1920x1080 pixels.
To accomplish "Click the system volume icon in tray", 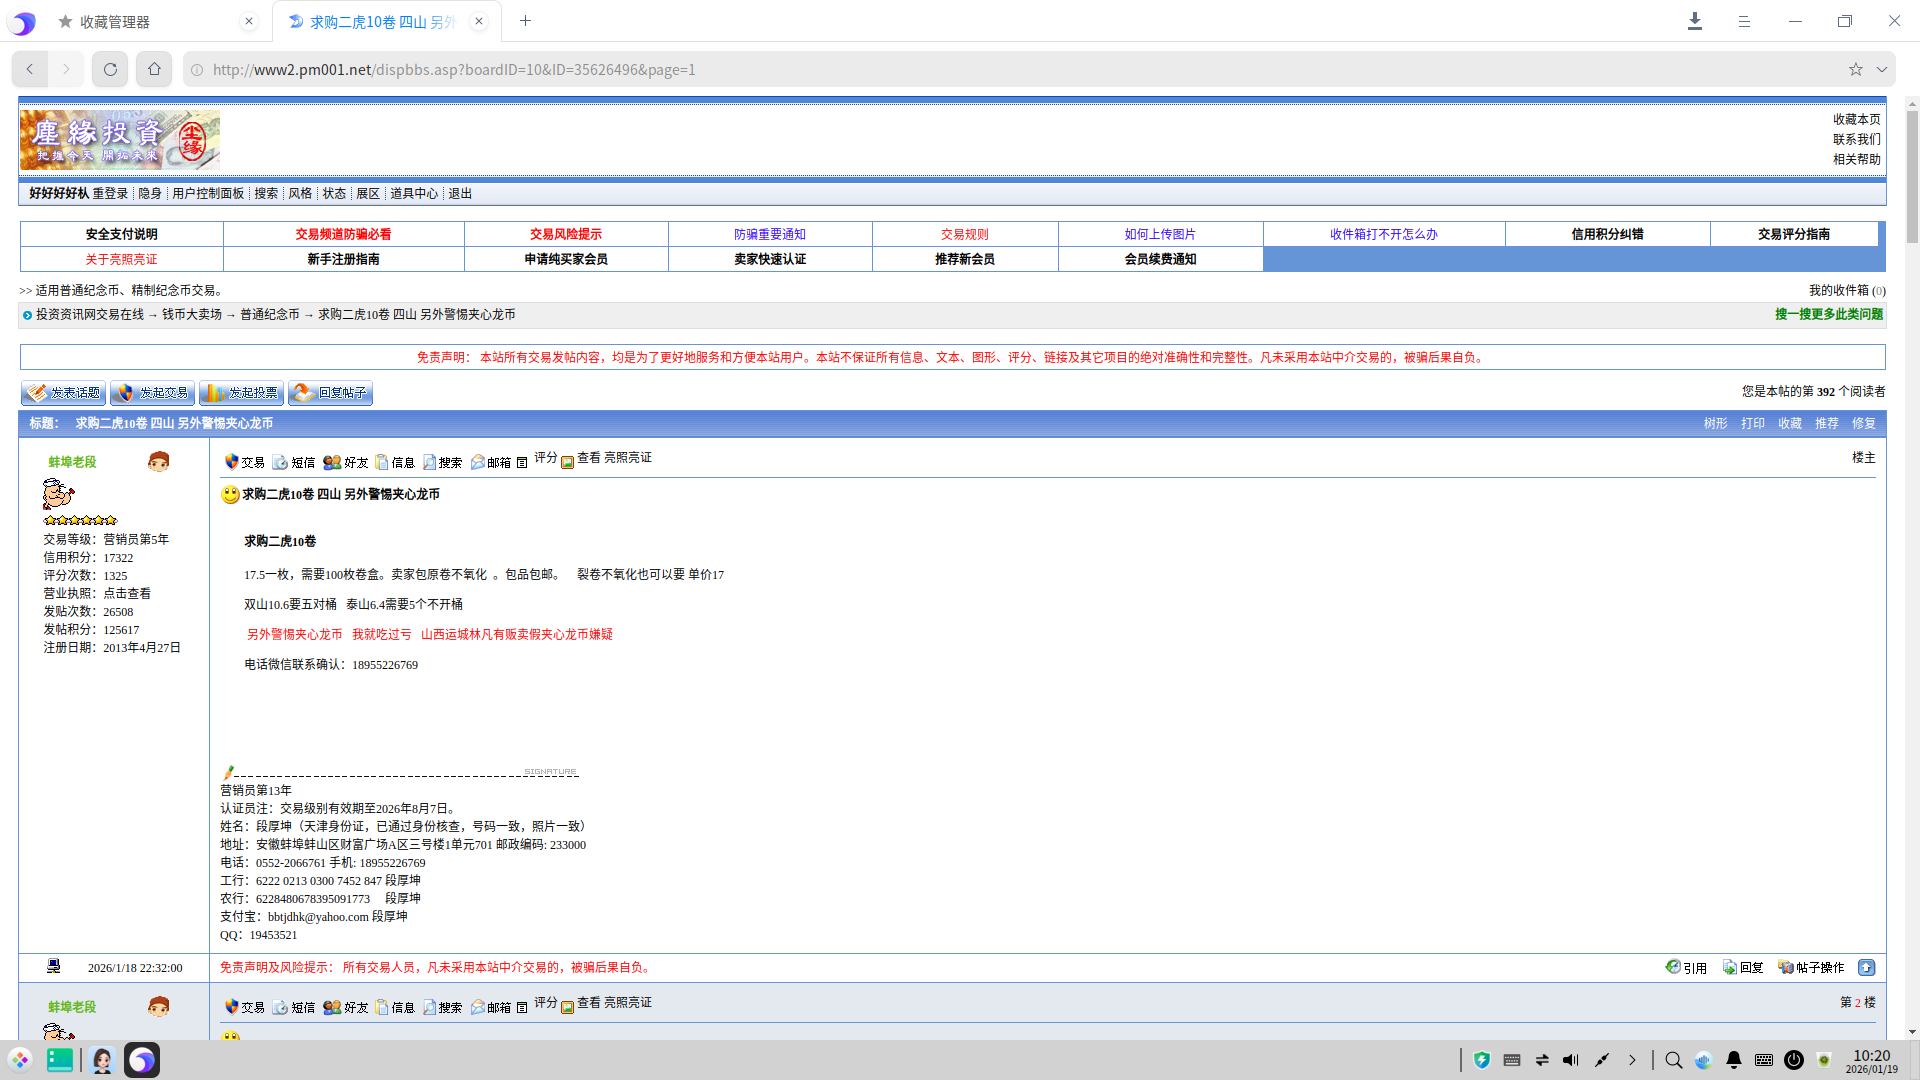I will click(1571, 1060).
